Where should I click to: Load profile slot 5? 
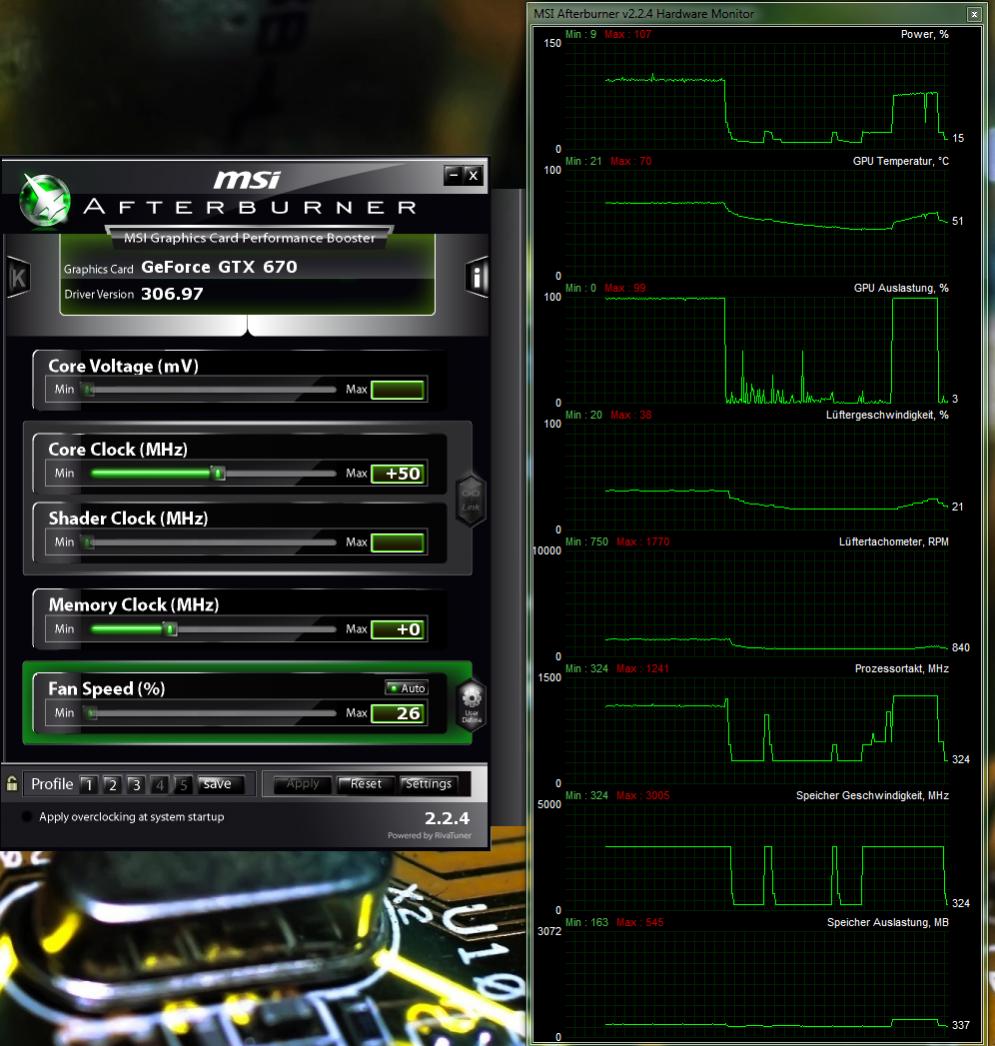click(183, 784)
